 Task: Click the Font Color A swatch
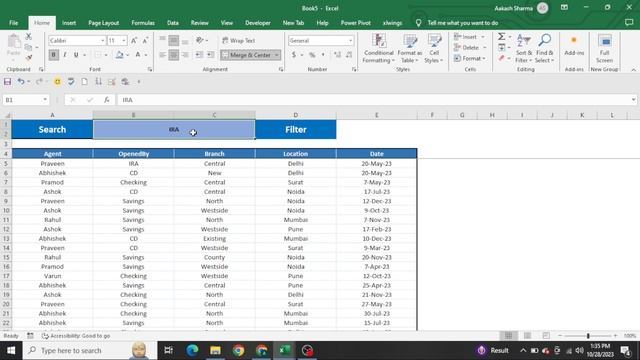(x=138, y=55)
